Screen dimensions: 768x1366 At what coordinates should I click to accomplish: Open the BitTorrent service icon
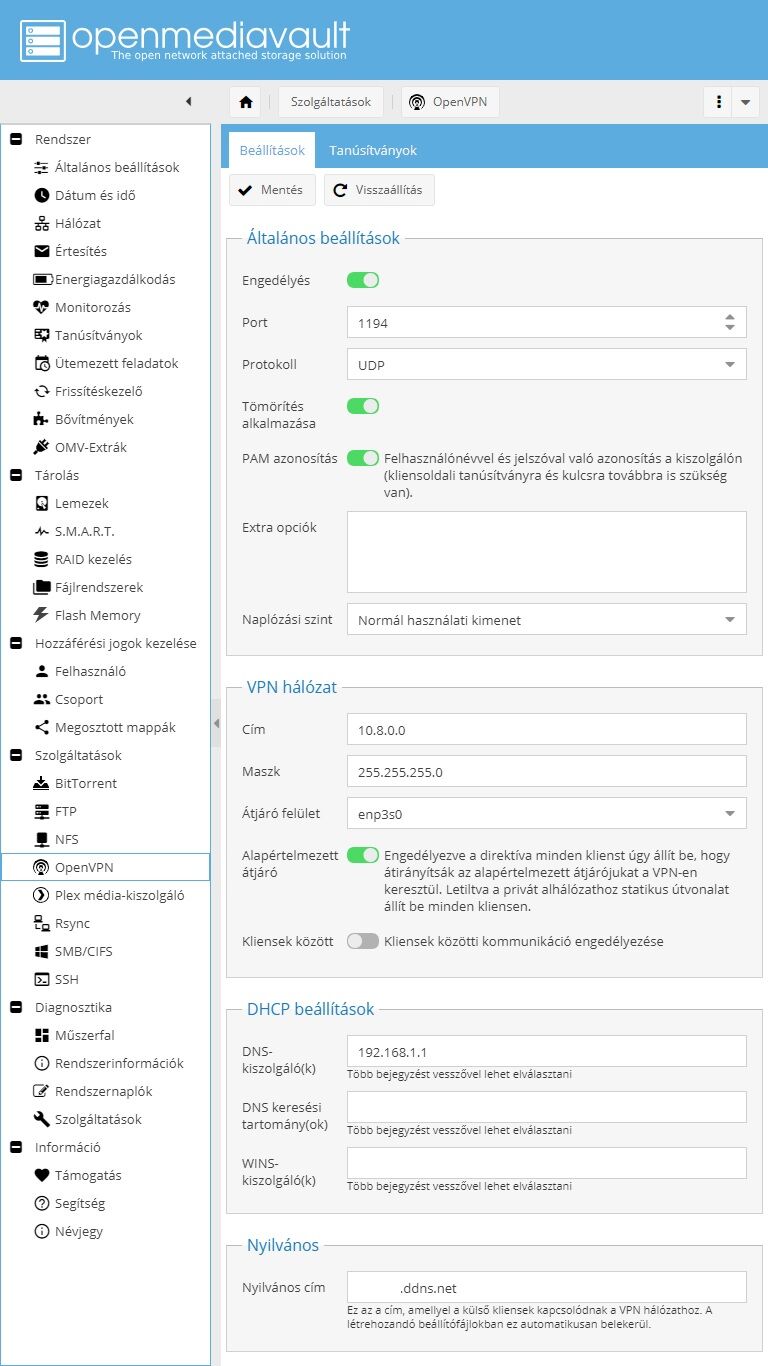click(x=41, y=783)
